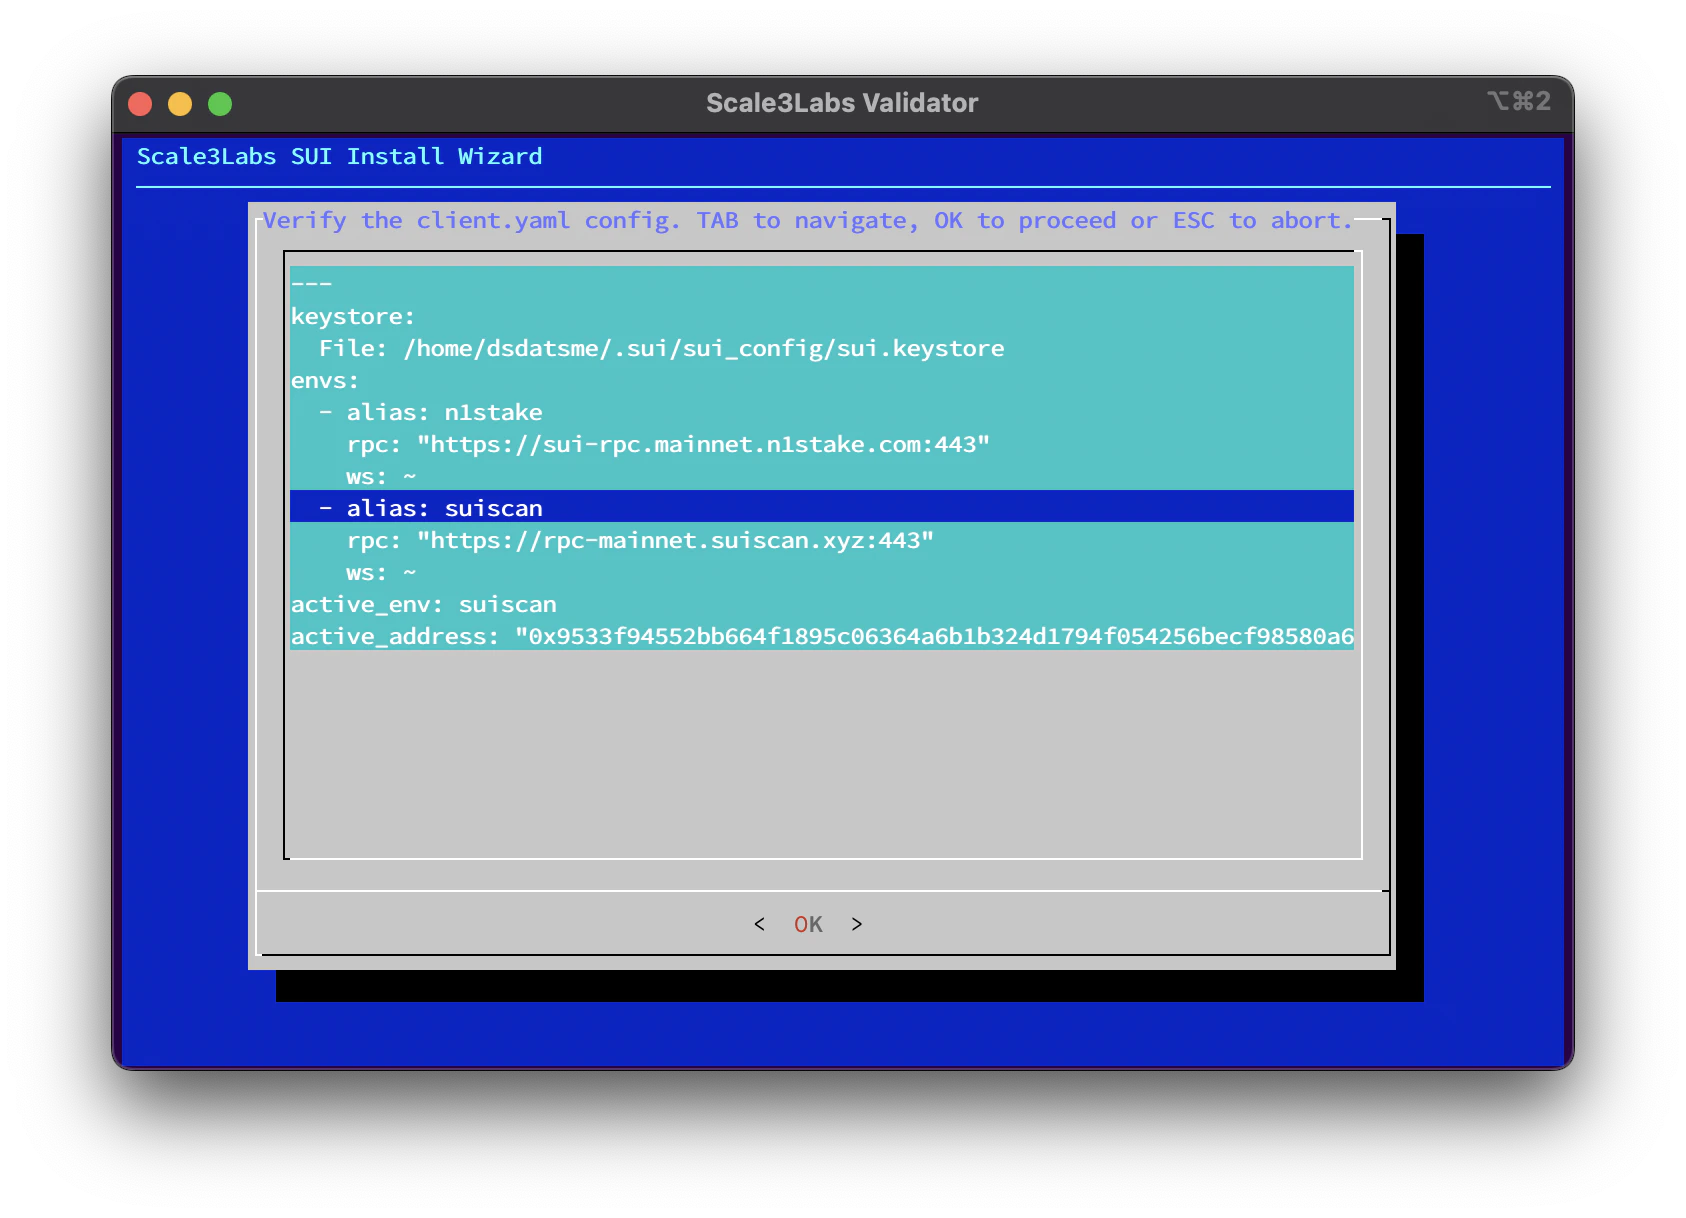Click the 'ws: ~' line under suiscan
Screen dimensions: 1686x1218
(822, 570)
